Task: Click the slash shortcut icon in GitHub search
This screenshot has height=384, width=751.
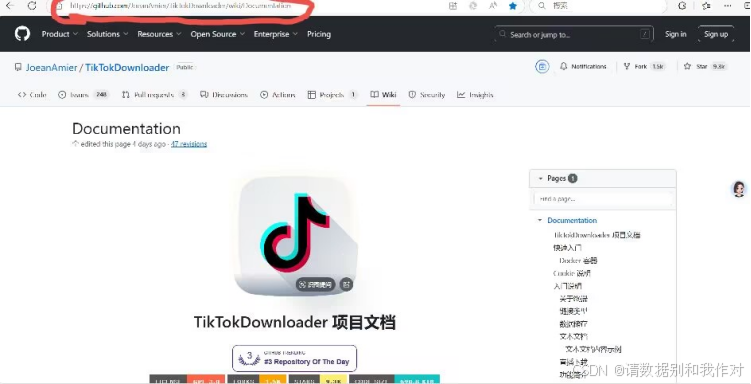Action: coord(645,34)
